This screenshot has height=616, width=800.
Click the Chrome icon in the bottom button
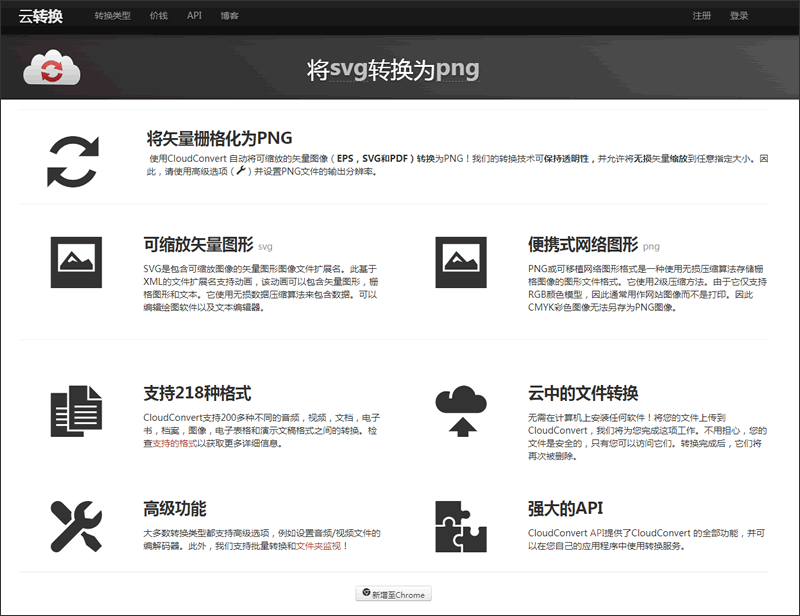(x=368, y=593)
